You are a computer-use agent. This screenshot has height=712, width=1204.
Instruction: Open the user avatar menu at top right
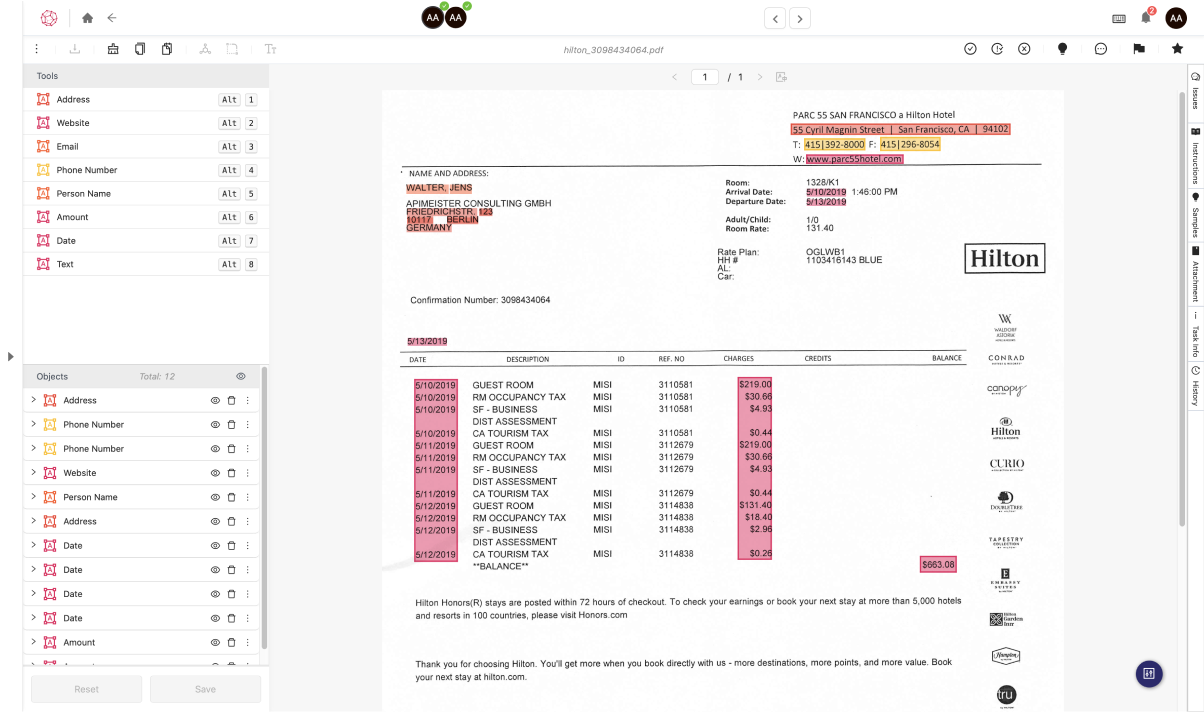[1176, 18]
